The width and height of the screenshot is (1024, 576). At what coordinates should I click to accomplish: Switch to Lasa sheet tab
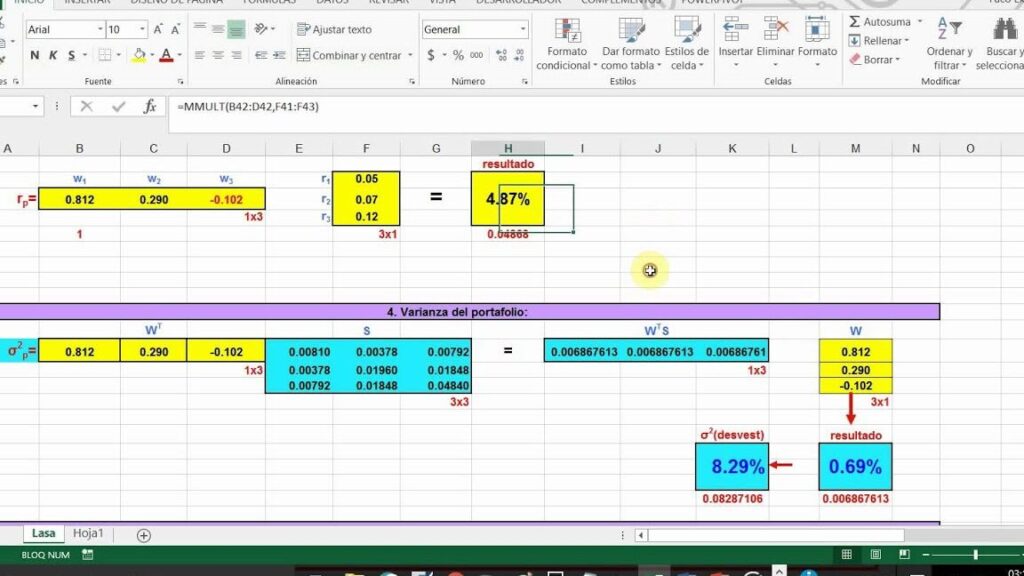click(x=44, y=533)
